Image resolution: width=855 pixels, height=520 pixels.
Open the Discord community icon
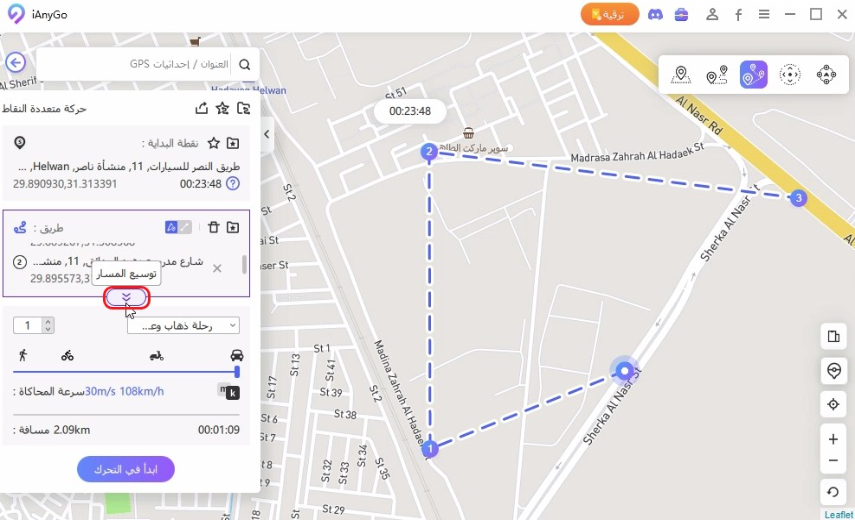pyautogui.click(x=655, y=14)
